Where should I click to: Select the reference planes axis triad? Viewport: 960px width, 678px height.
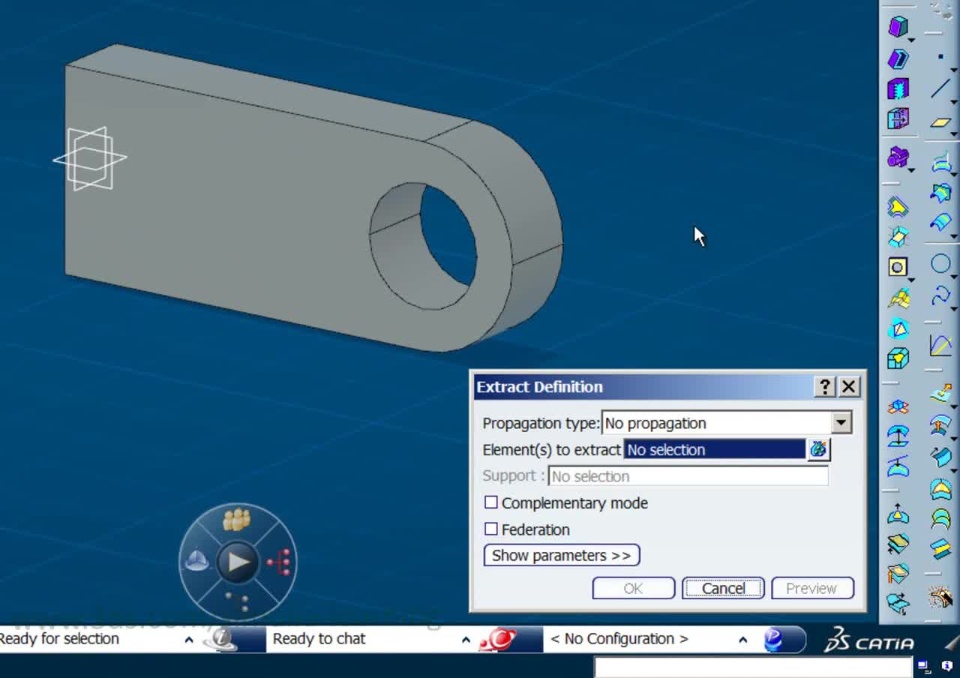[x=90, y=159]
